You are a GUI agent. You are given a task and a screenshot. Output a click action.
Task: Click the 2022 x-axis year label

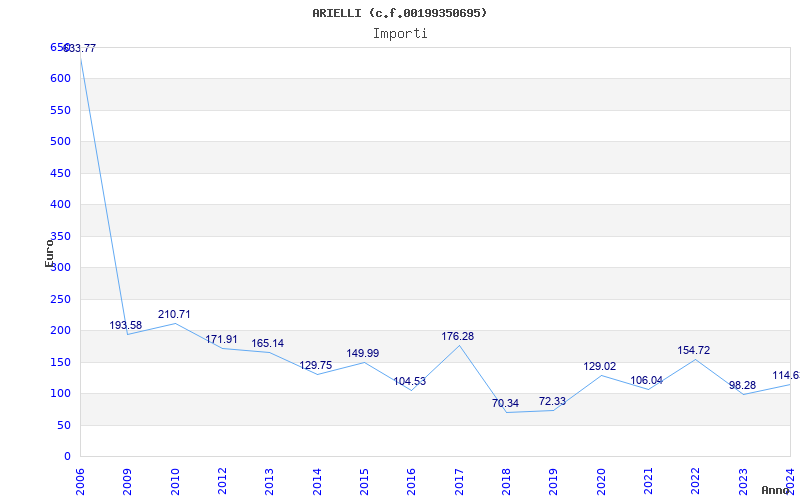pyautogui.click(x=695, y=482)
